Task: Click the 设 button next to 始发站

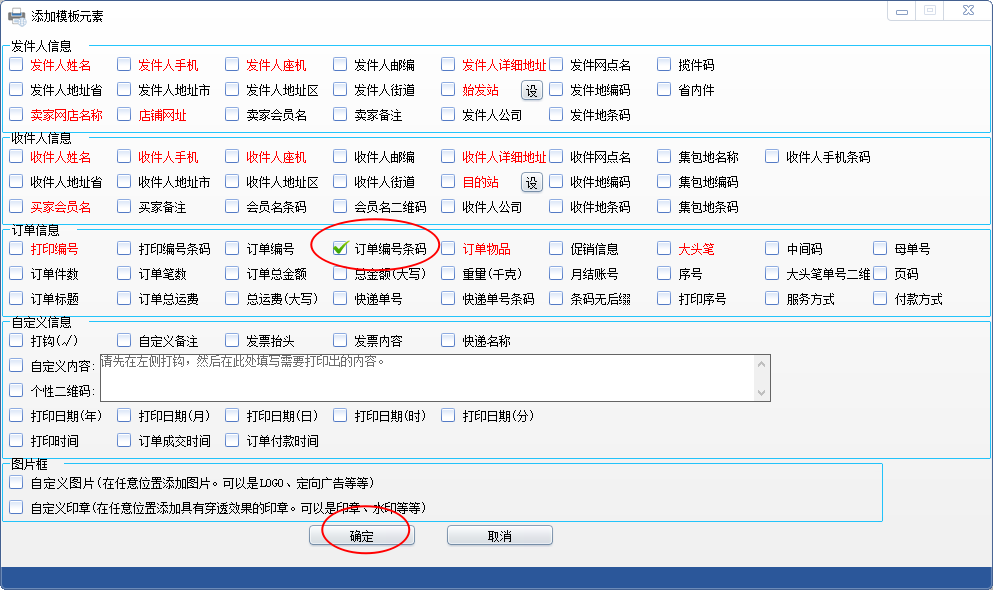Action: coord(531,89)
